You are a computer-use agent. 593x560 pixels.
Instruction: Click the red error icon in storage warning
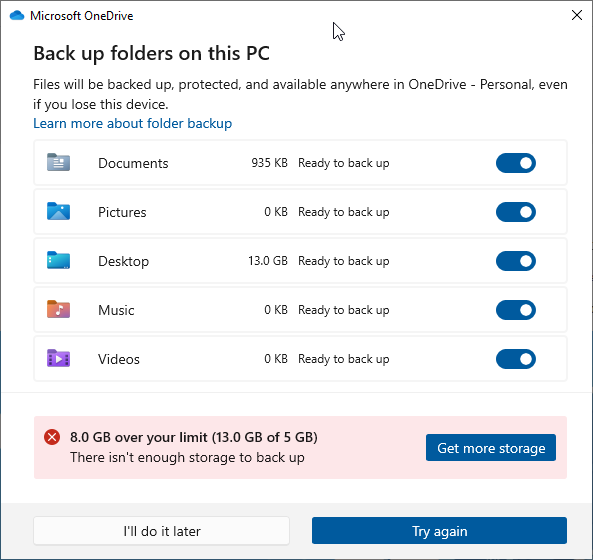tap(52, 437)
